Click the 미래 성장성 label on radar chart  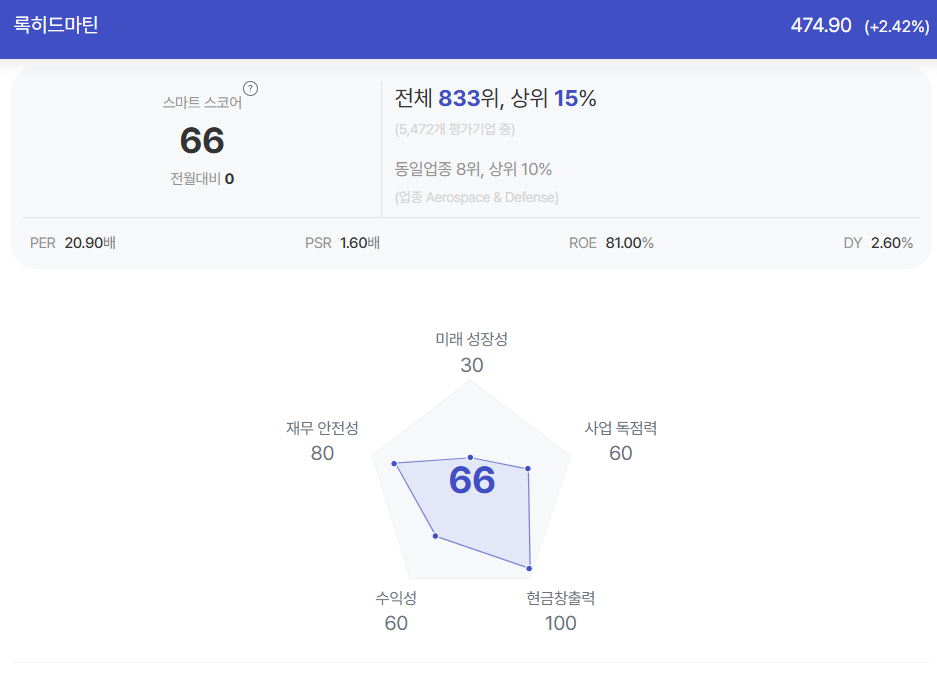coord(471,339)
